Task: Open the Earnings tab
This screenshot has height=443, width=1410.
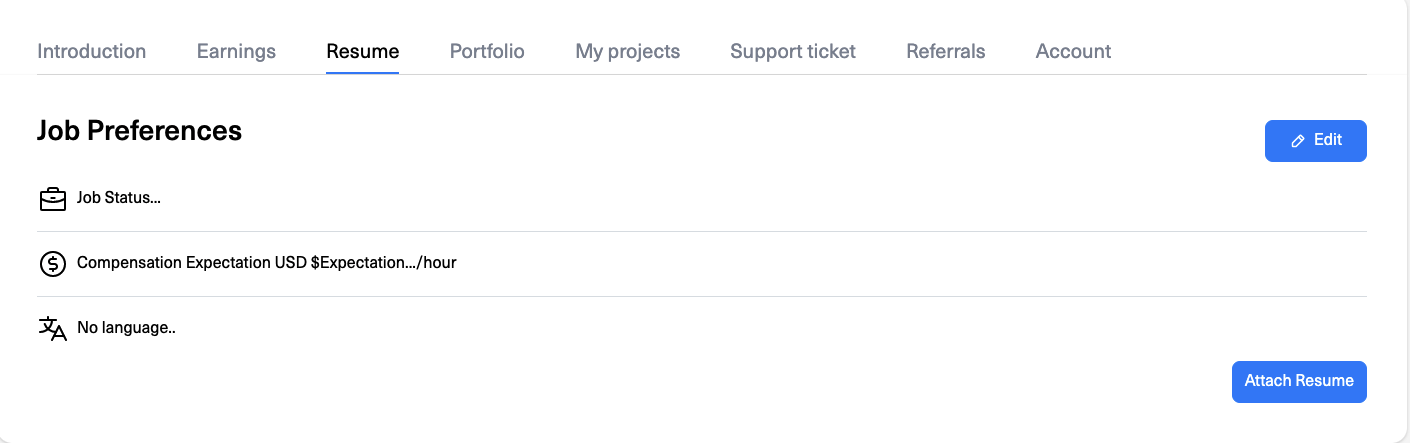Action: [236, 51]
